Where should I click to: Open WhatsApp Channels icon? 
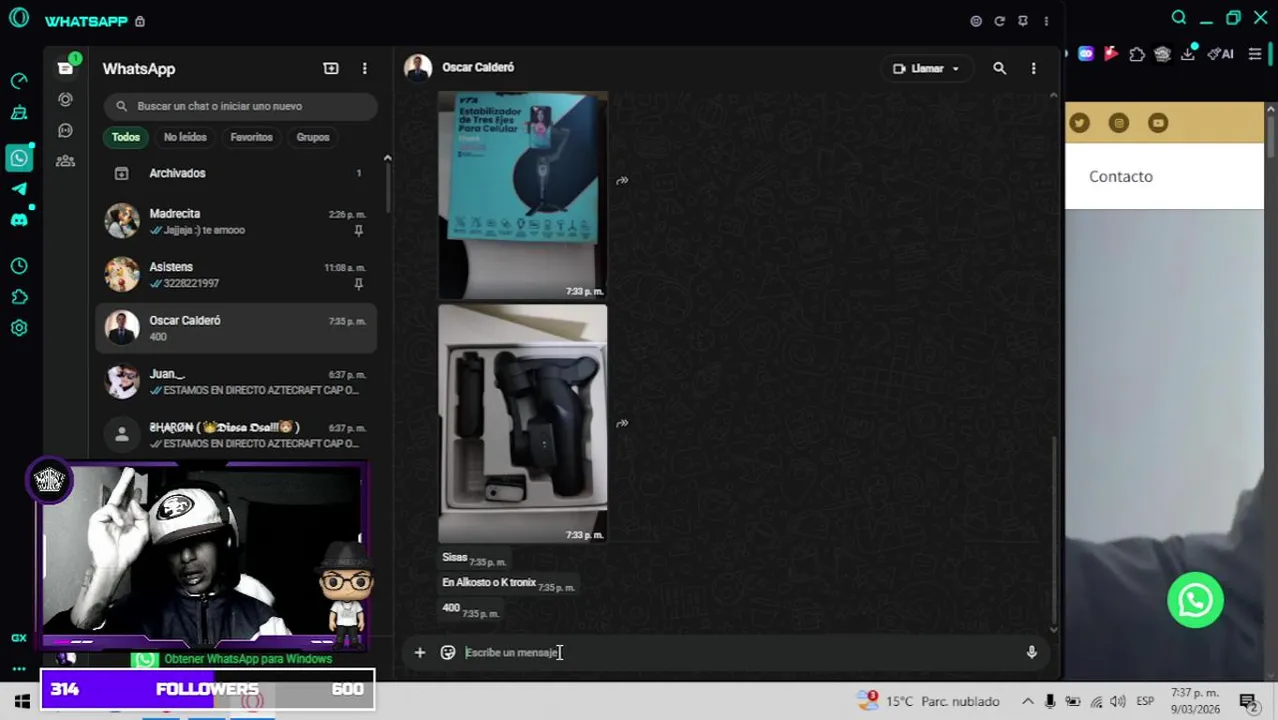[x=65, y=130]
